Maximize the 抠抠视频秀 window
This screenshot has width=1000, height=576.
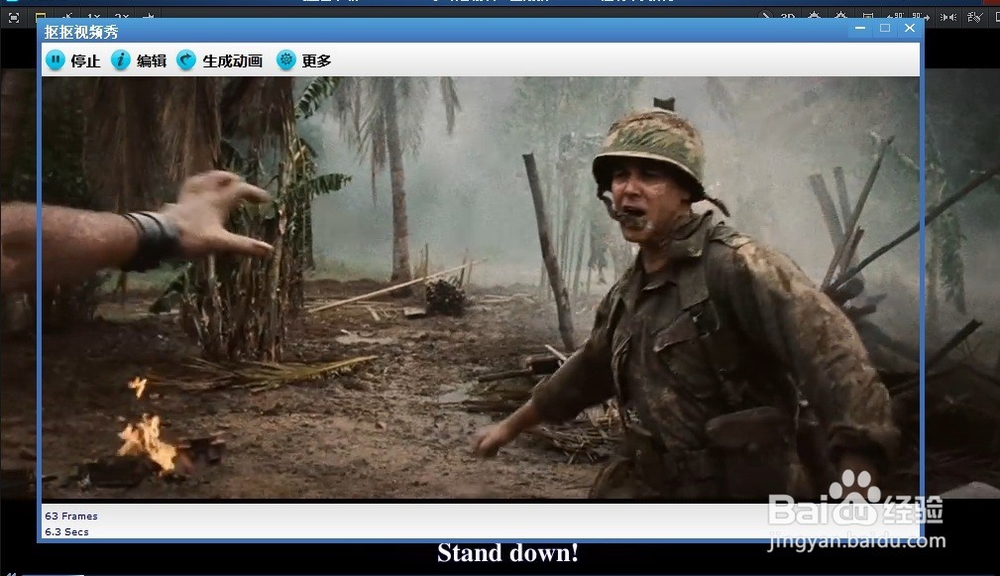[885, 28]
